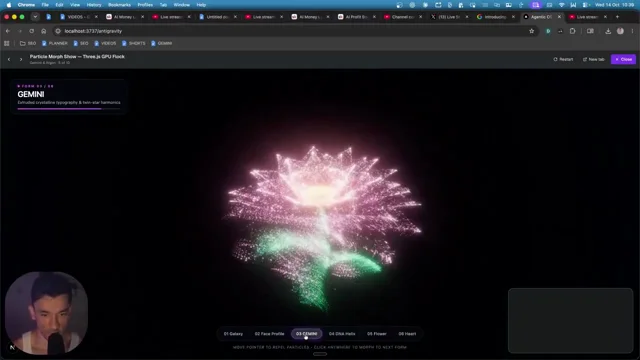Viewport: 640px width, 360px height.
Task: Open the Apple menu
Action: point(9,5)
